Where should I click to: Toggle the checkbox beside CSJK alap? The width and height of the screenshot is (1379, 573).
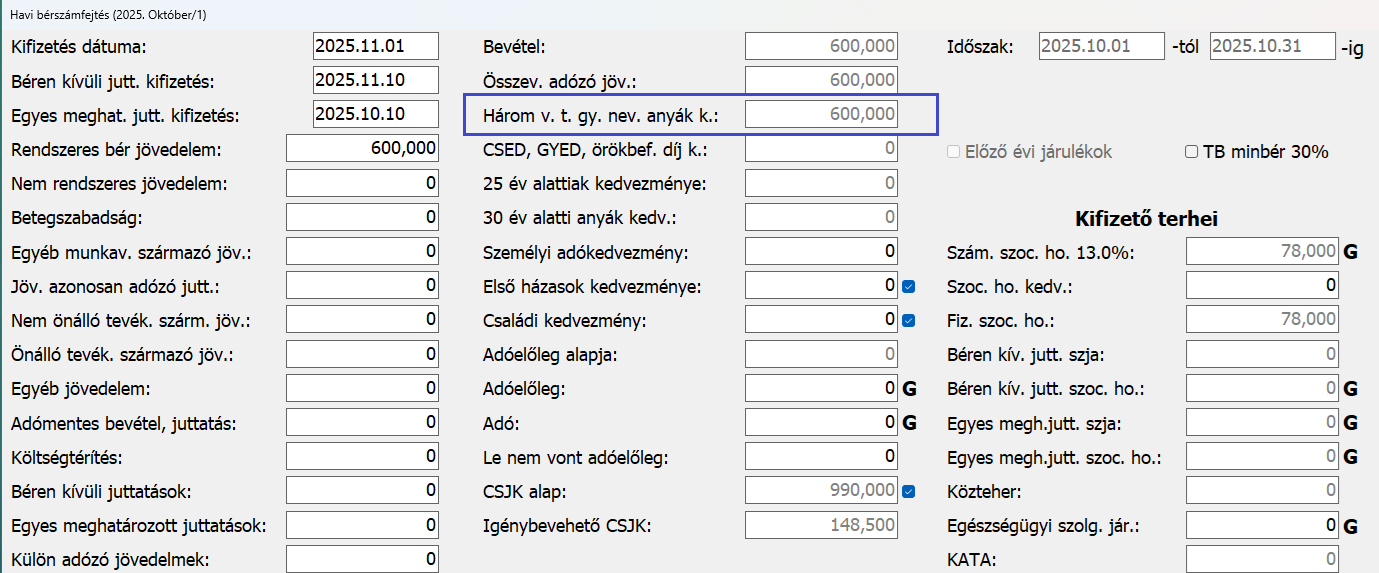(908, 491)
